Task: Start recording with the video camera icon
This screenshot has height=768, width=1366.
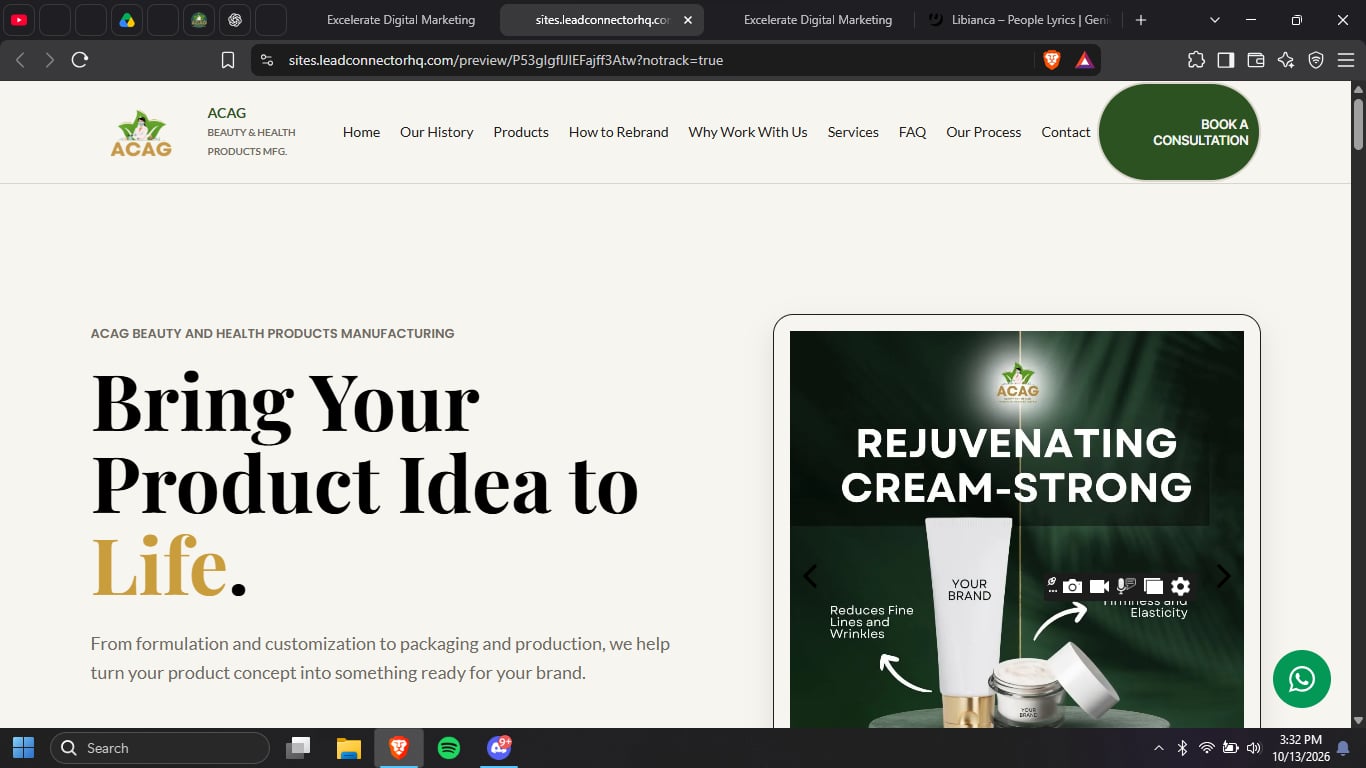Action: [1099, 586]
